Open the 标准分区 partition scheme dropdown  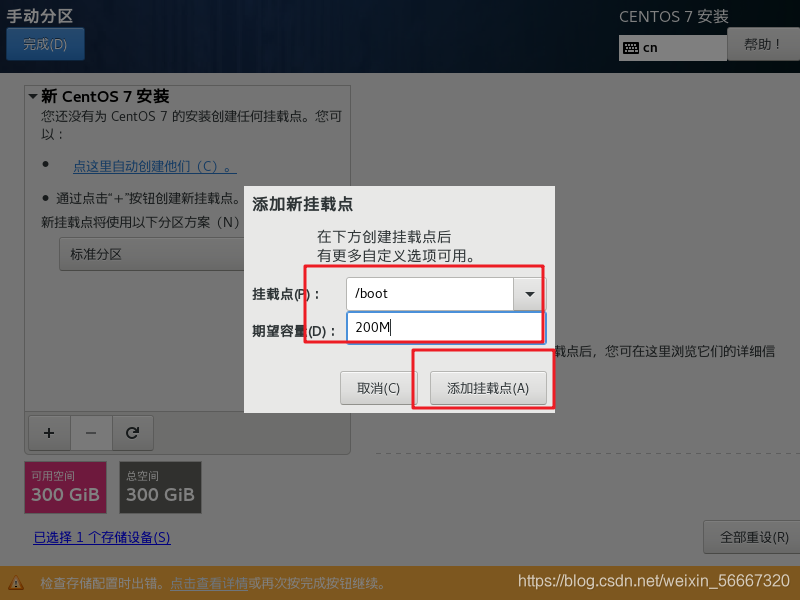pos(152,254)
